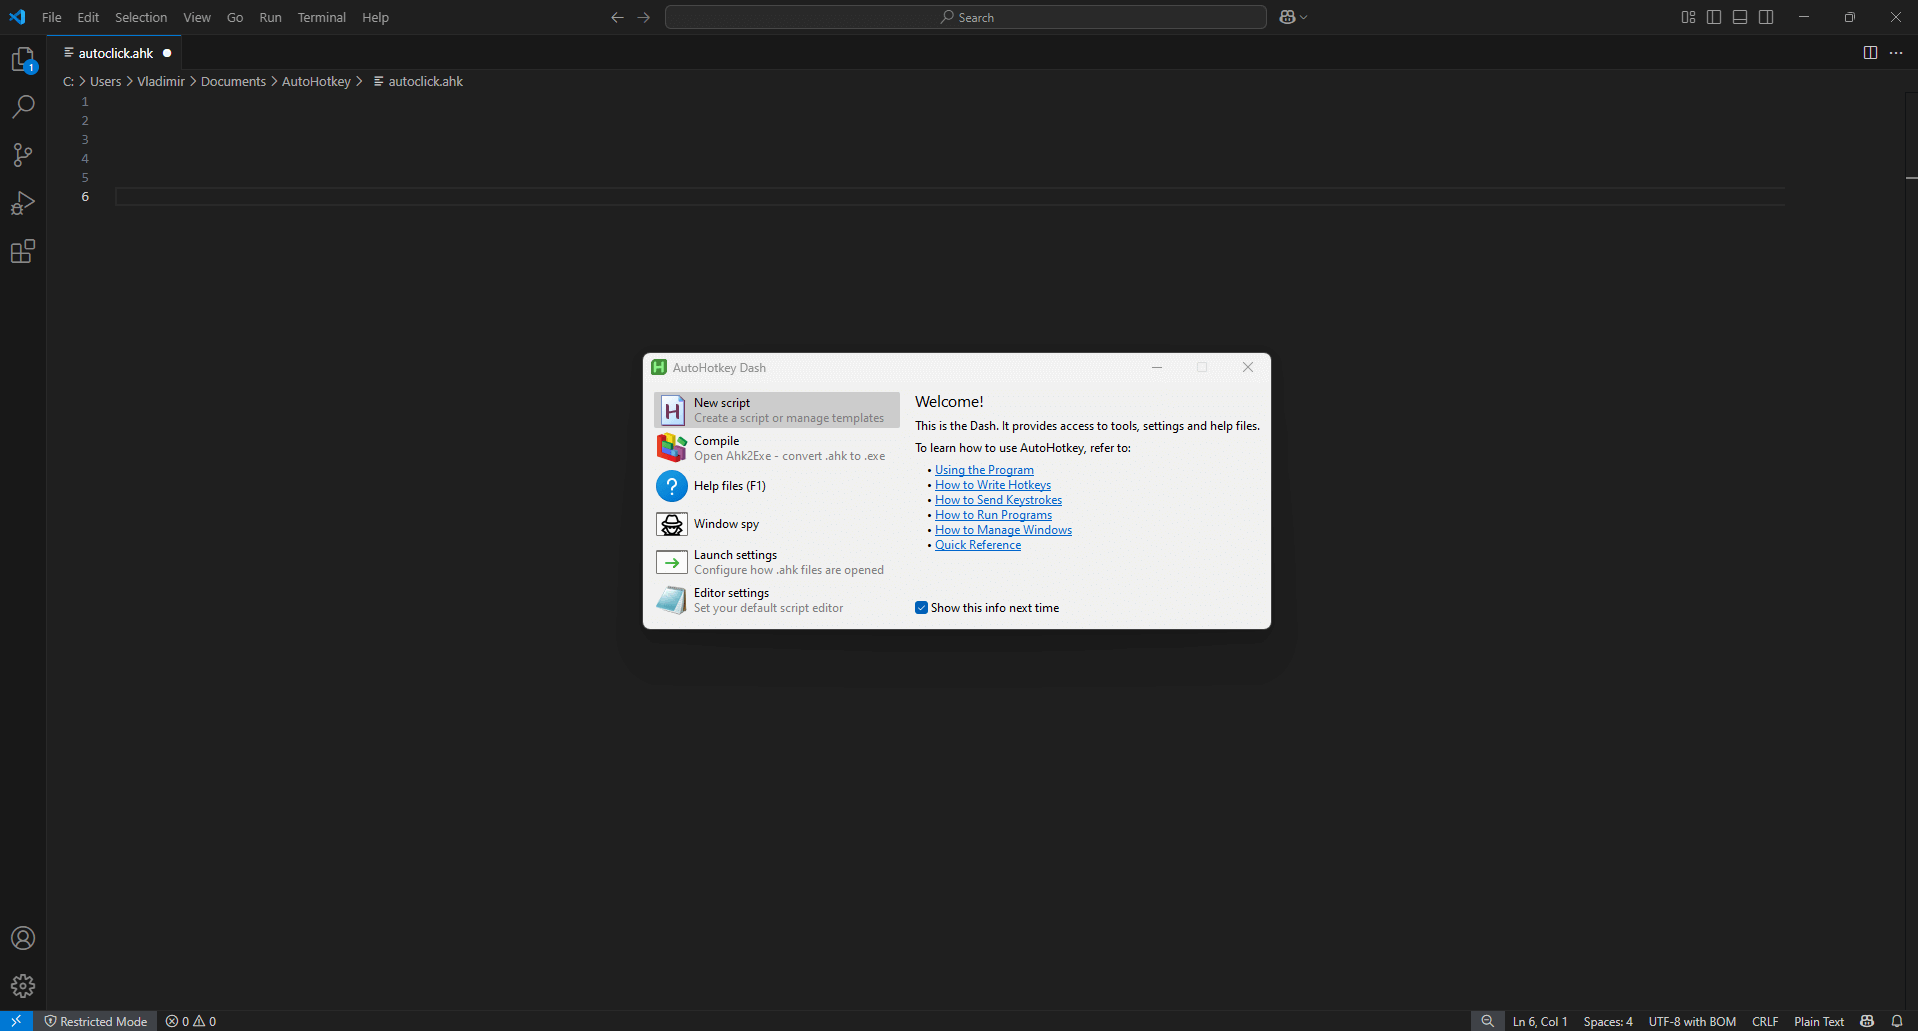
Task: Open the Using the Program link
Action: click(x=984, y=470)
